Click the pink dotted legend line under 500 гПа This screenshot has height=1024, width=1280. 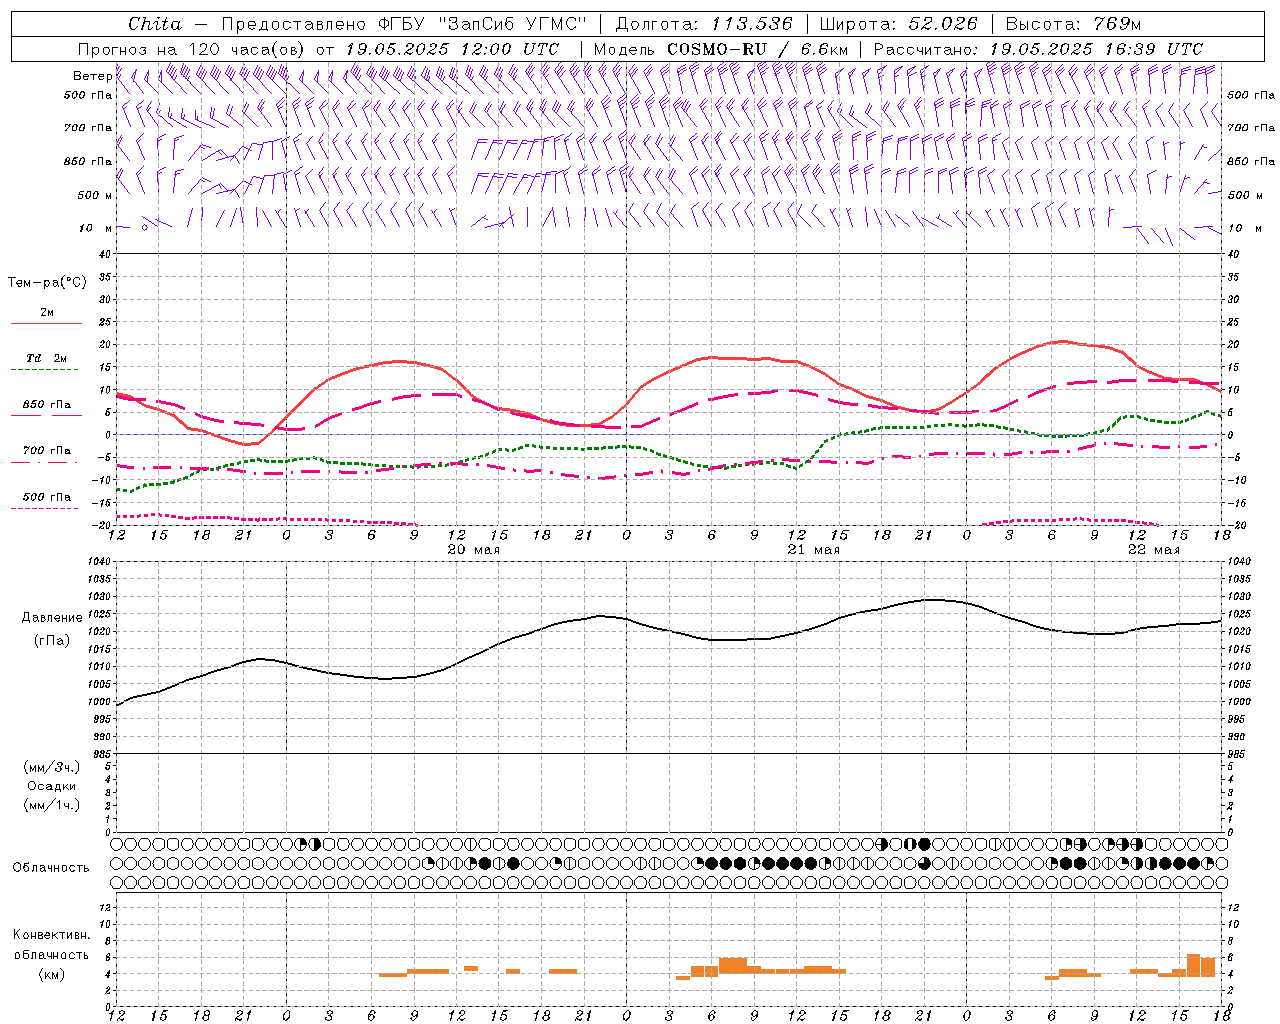[x=46, y=508]
